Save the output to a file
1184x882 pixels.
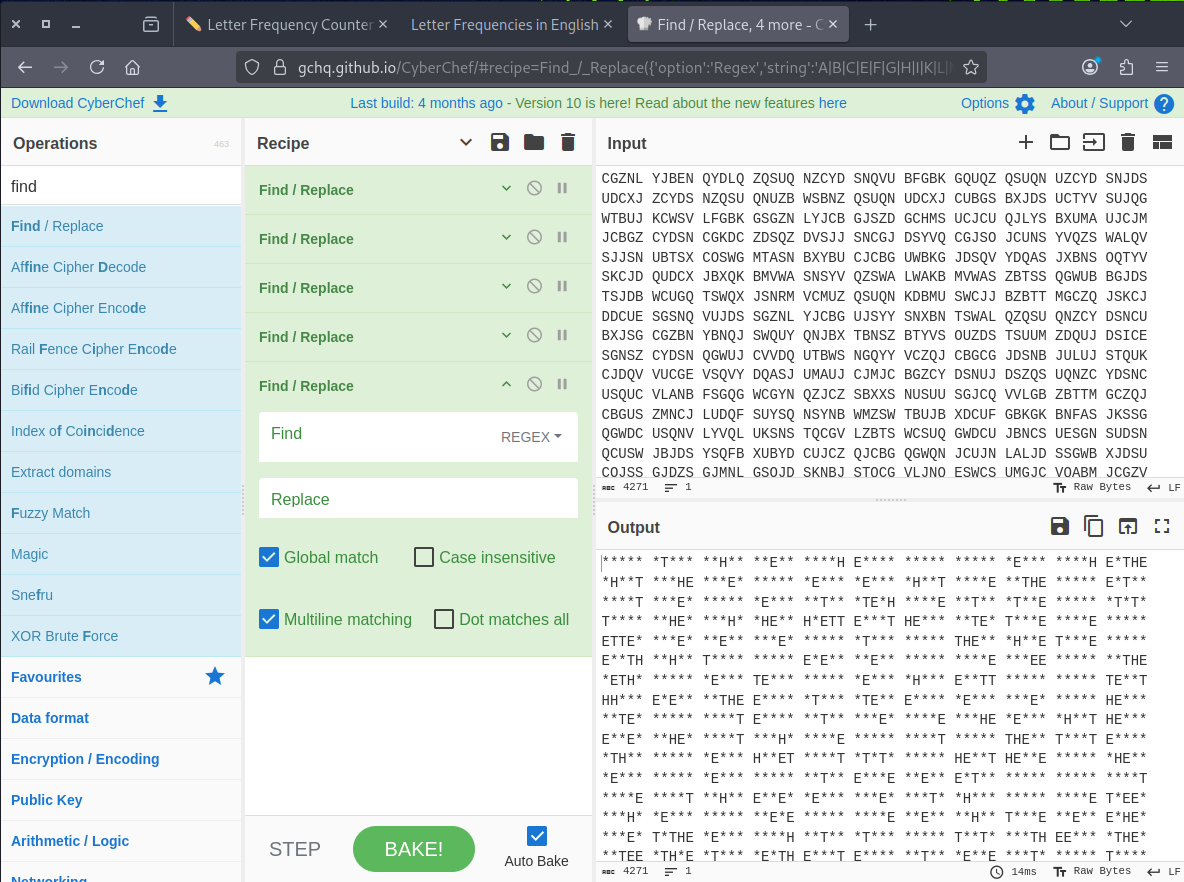point(1060,526)
